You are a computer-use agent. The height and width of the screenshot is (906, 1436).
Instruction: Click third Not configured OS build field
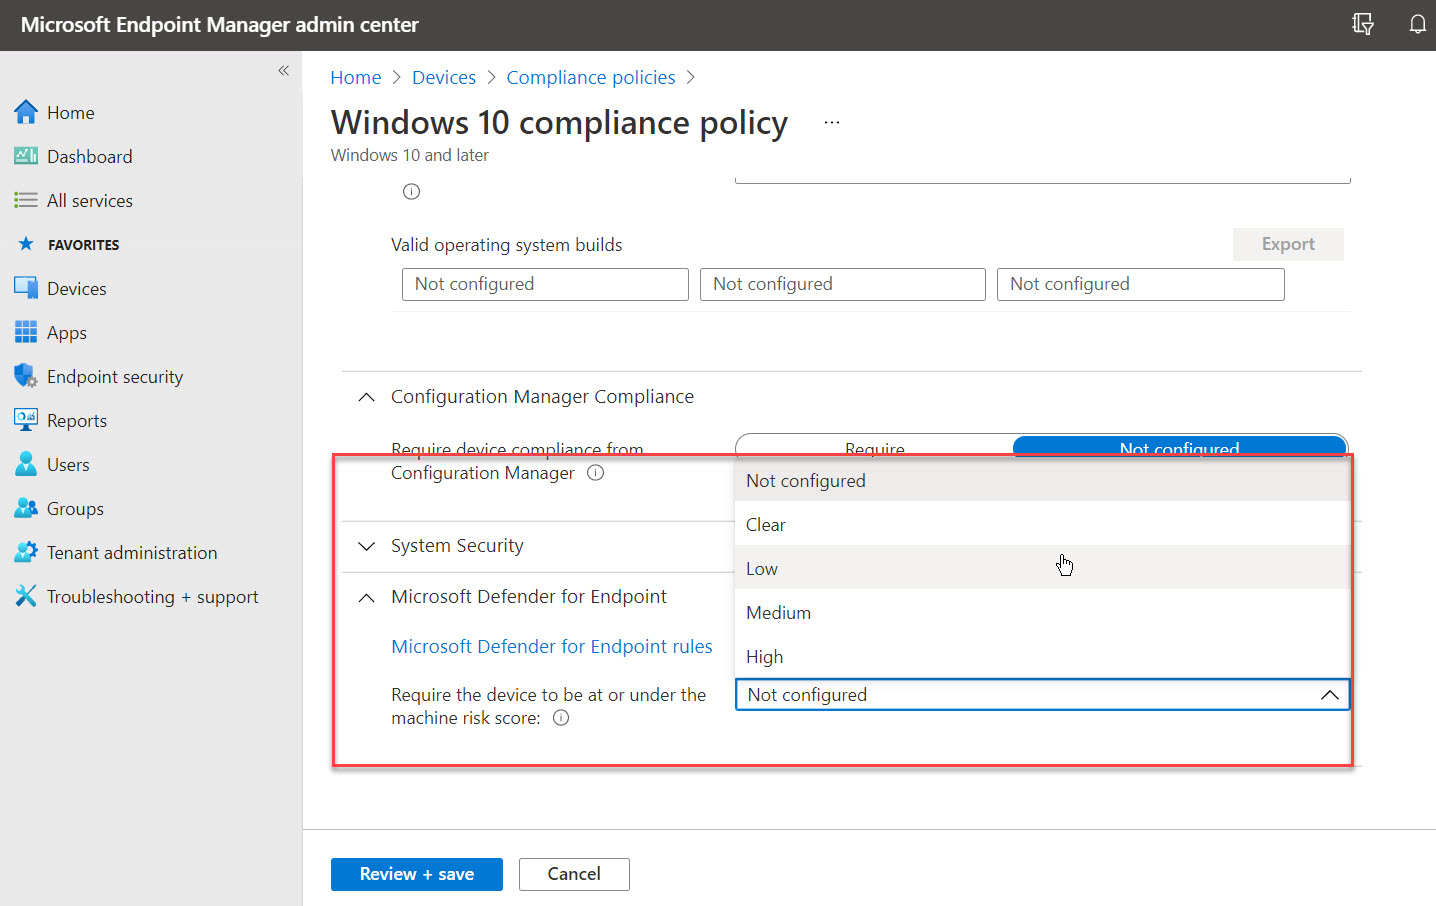click(1141, 284)
